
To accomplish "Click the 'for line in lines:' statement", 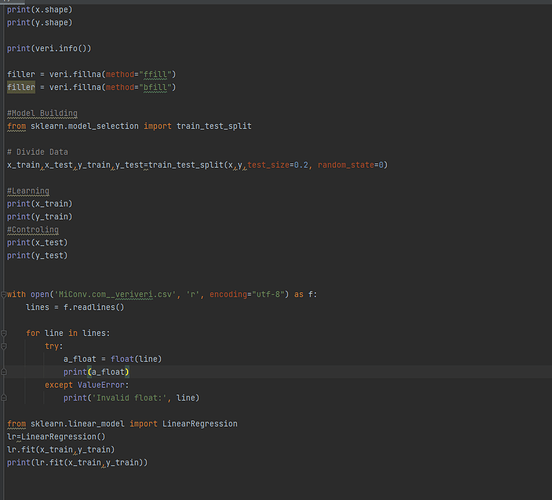I will tap(68, 333).
